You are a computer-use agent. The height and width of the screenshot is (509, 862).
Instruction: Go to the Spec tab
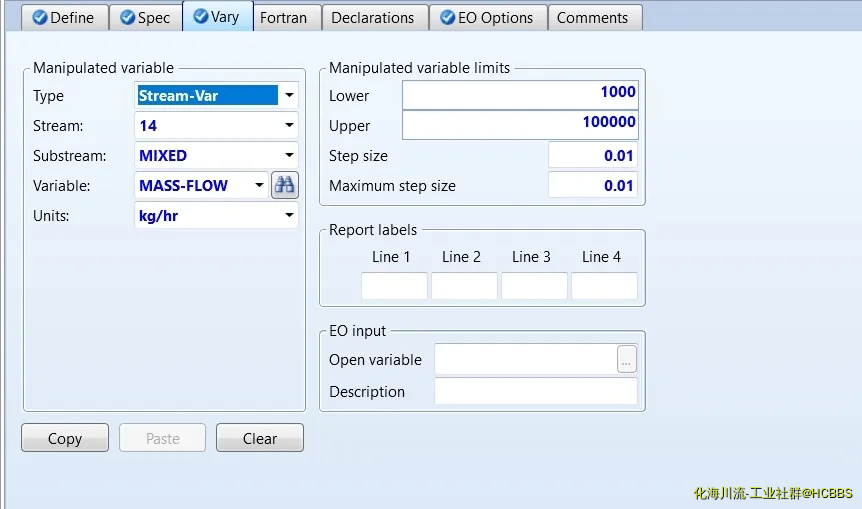coord(145,17)
